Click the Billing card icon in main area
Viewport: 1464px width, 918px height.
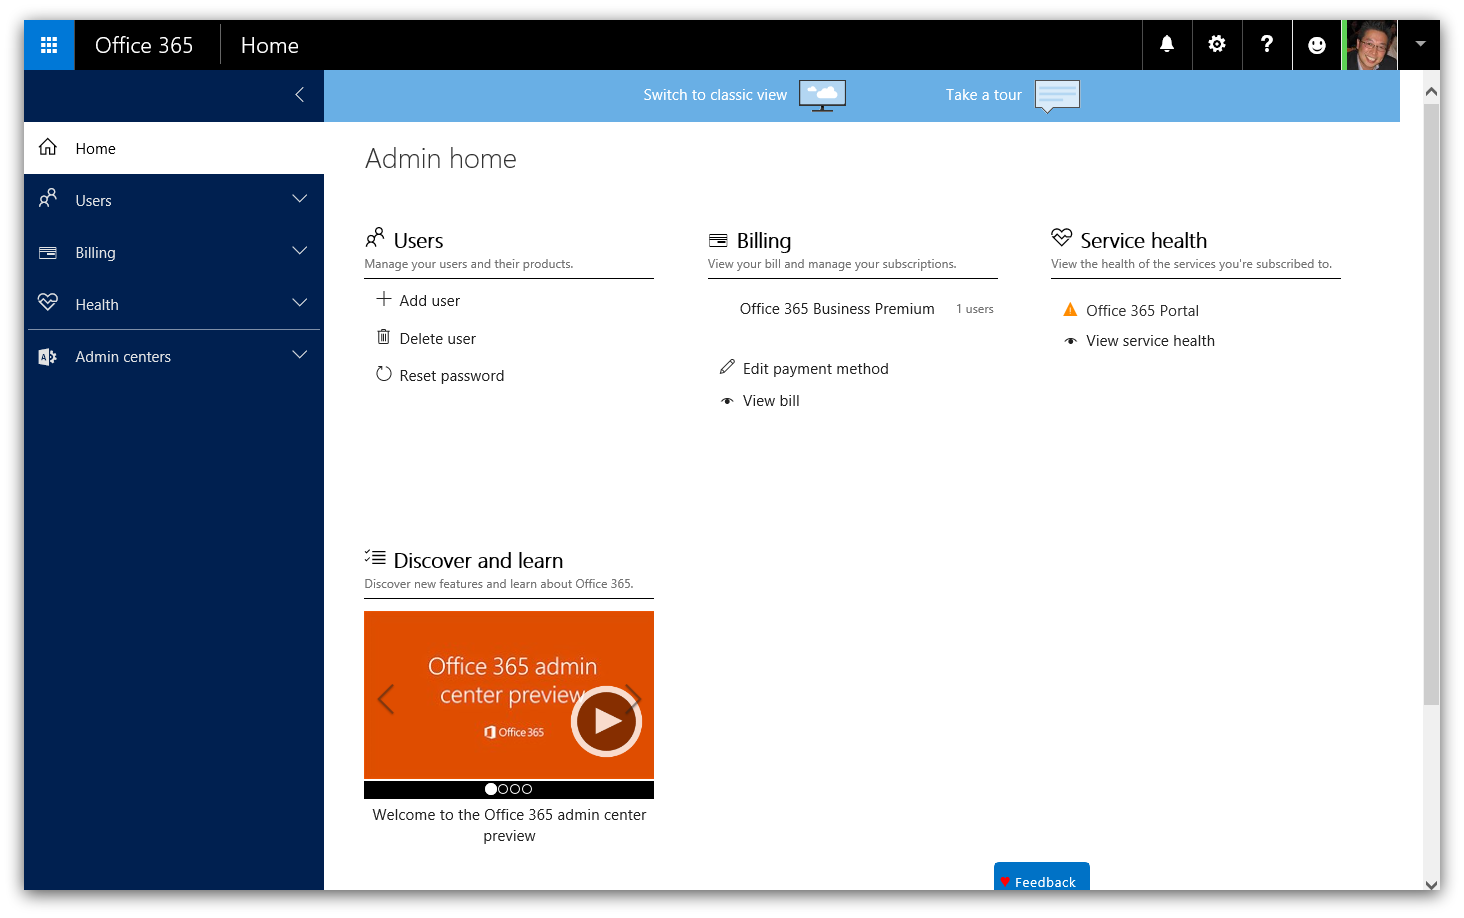[718, 240]
